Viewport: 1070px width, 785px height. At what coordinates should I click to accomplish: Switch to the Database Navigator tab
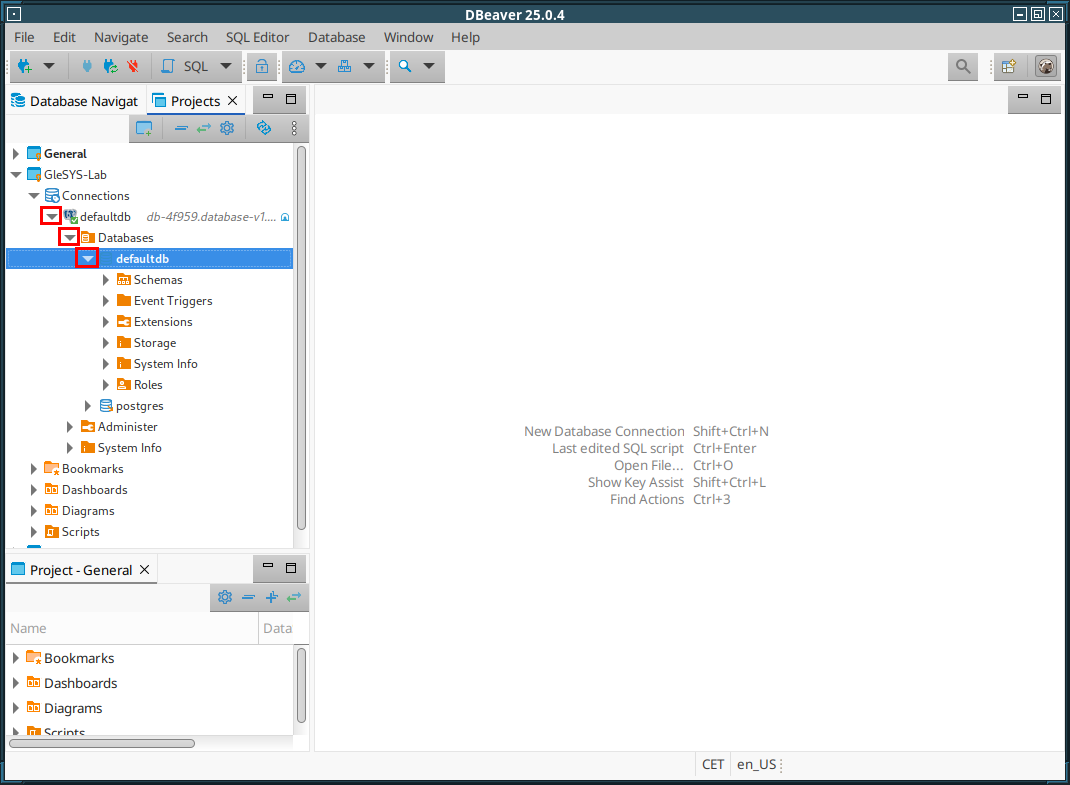point(74,101)
